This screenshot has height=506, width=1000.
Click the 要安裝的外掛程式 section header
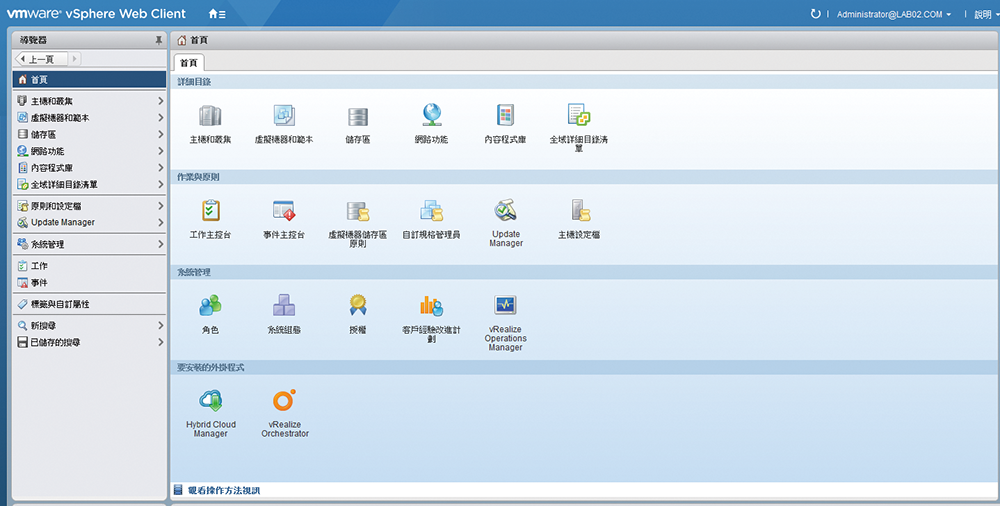(210, 368)
